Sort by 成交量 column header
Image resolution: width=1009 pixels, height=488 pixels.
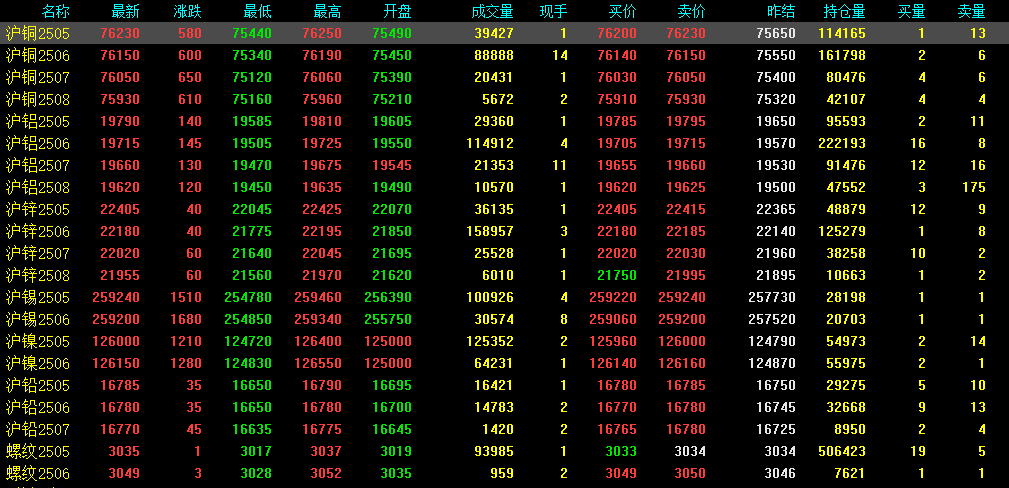pos(492,11)
